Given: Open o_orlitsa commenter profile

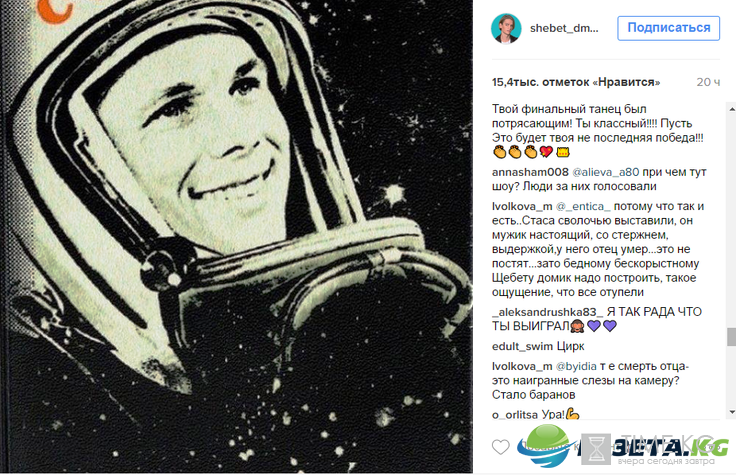Looking at the screenshot, I should coord(515,414).
